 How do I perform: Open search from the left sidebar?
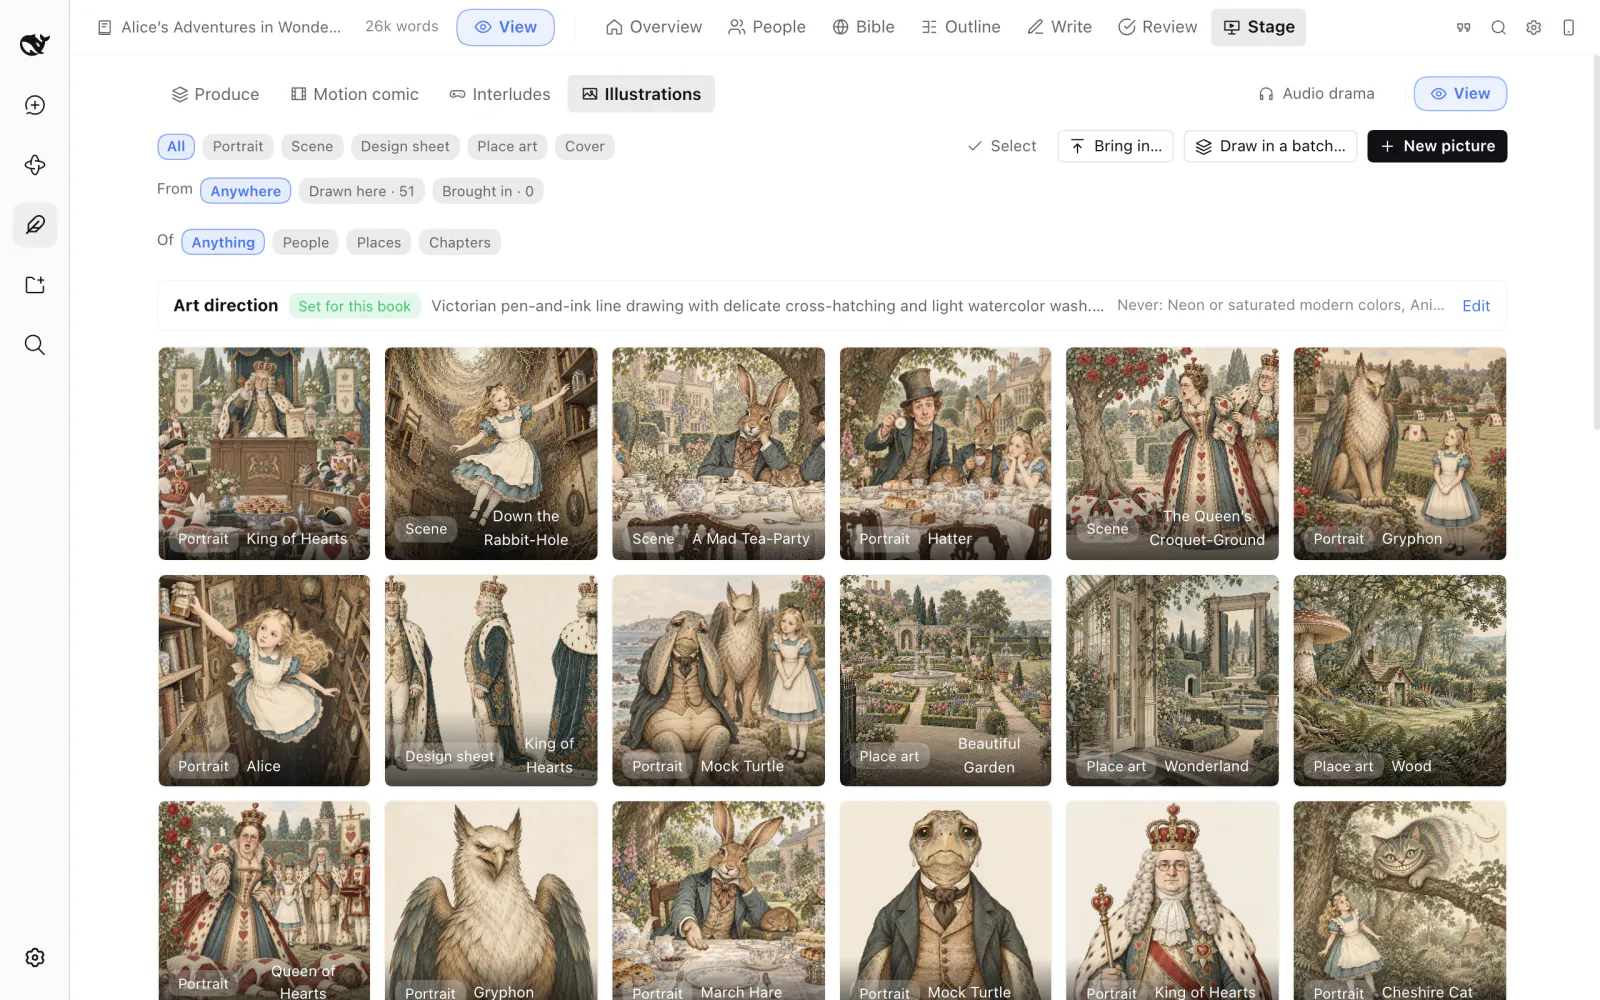(x=35, y=345)
